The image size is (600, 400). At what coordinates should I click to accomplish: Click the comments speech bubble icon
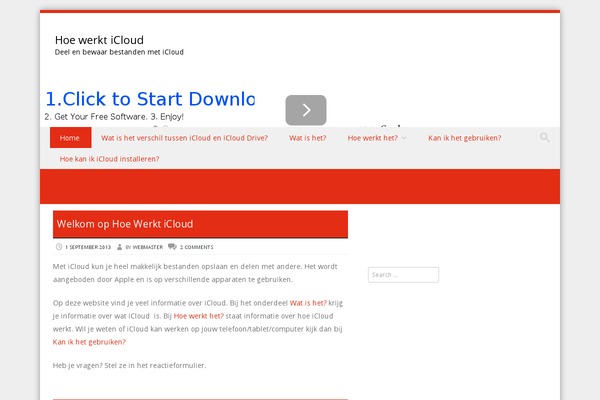pyautogui.click(x=172, y=247)
